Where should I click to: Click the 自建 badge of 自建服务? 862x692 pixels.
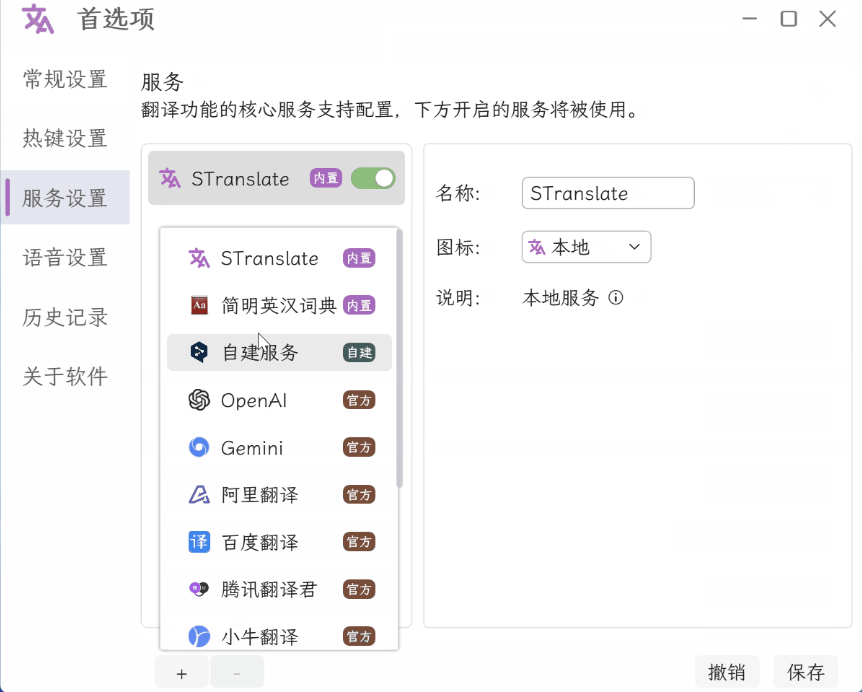coord(359,352)
